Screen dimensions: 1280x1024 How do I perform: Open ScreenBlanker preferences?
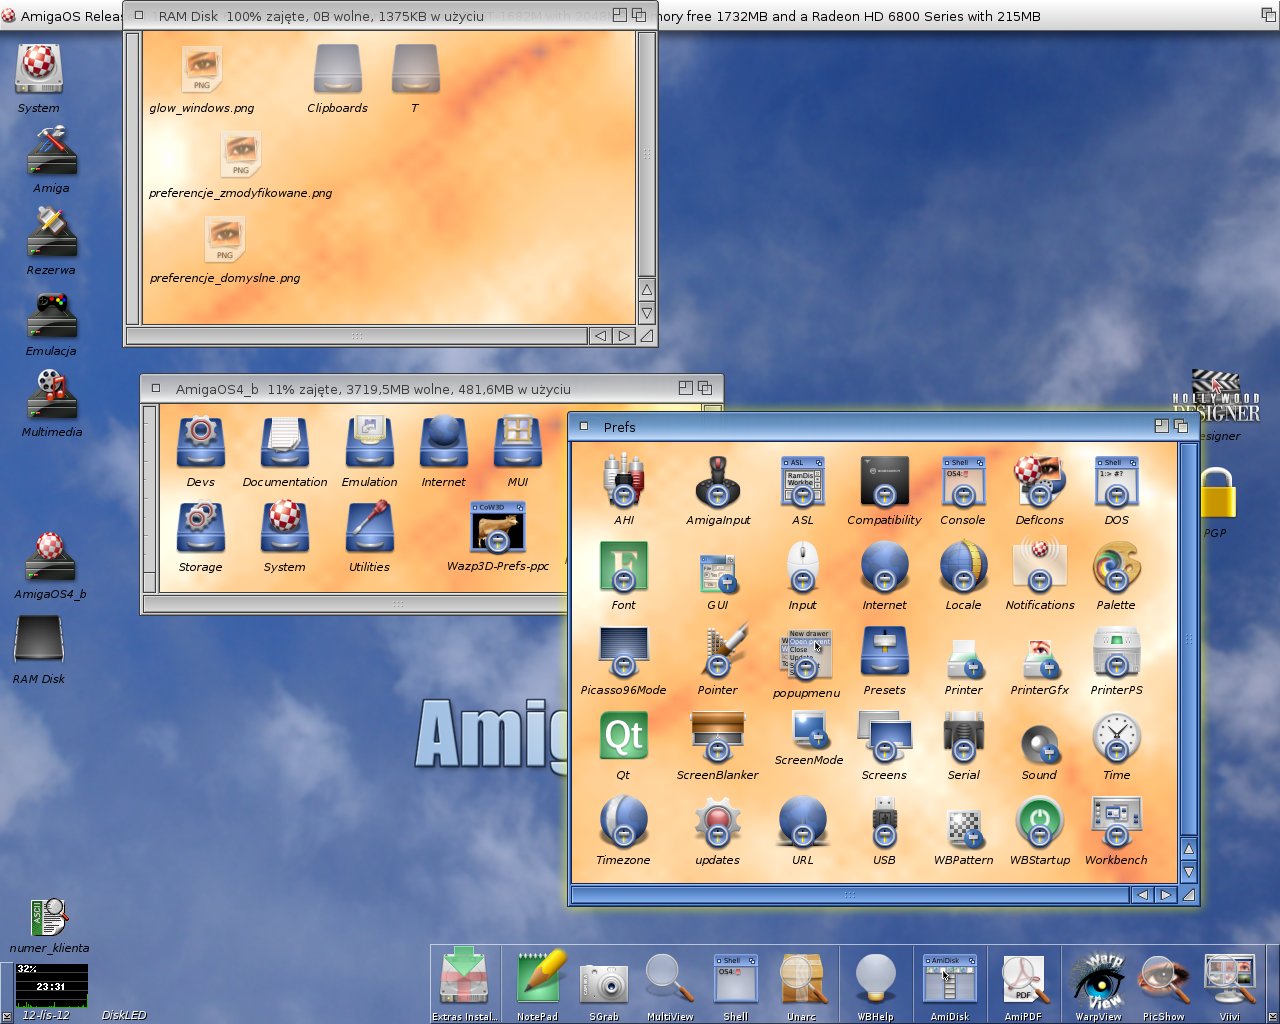(717, 737)
